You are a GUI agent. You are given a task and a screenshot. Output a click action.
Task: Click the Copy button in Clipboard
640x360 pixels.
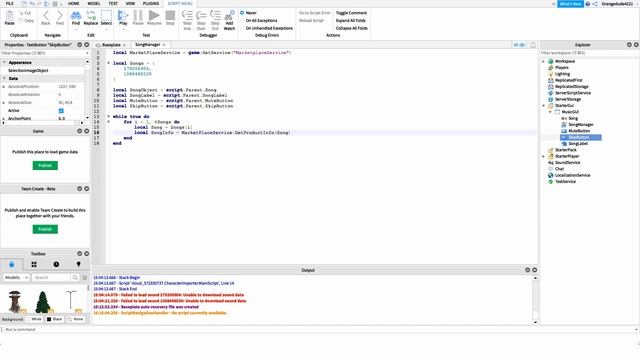(26, 20)
